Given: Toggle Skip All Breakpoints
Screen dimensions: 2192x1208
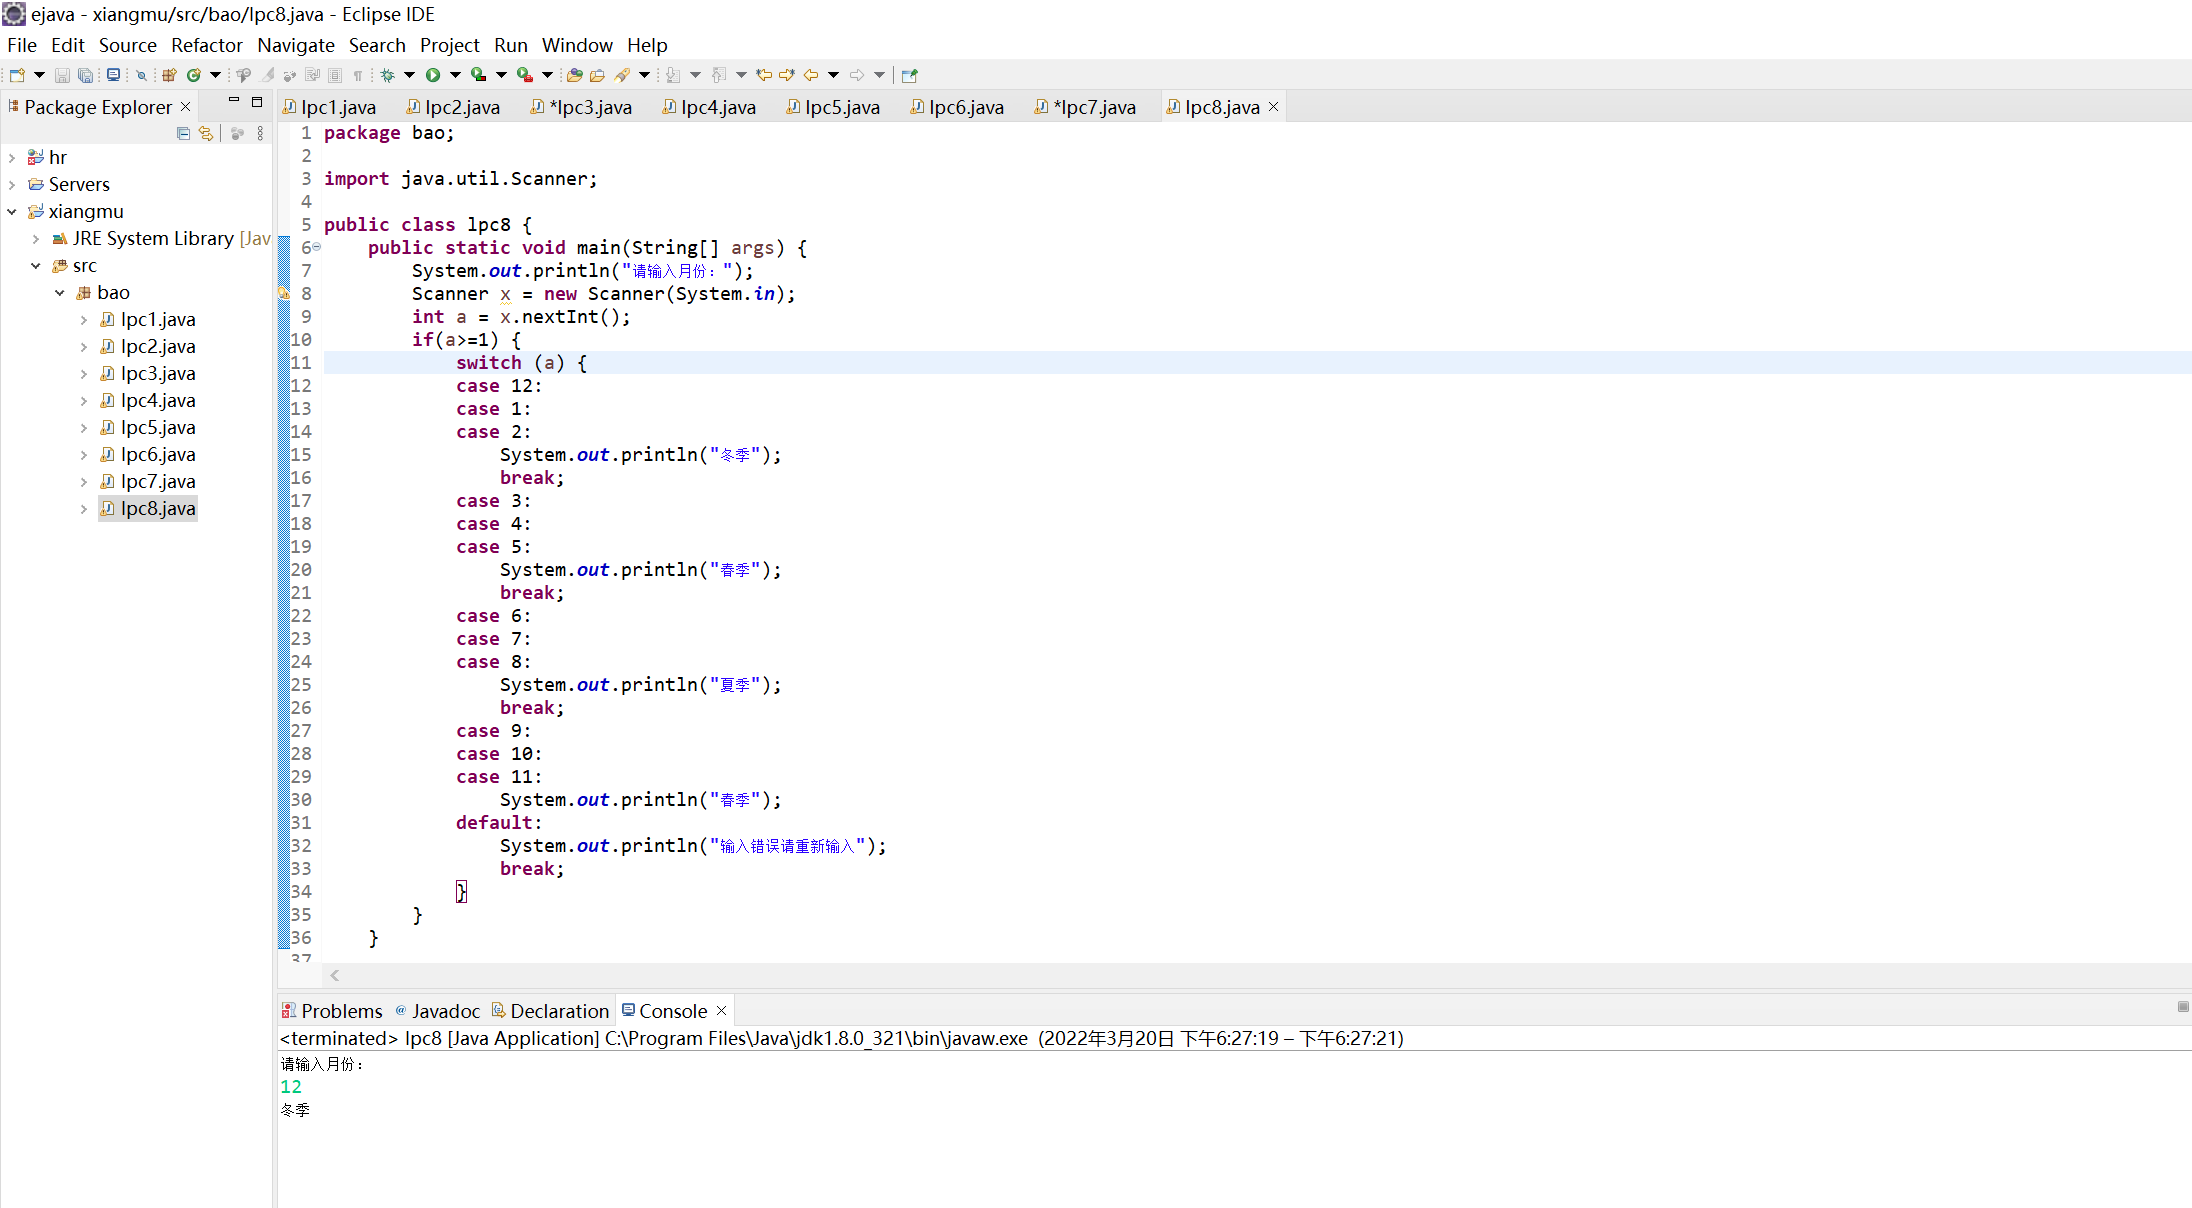Looking at the screenshot, I should click(x=141, y=75).
